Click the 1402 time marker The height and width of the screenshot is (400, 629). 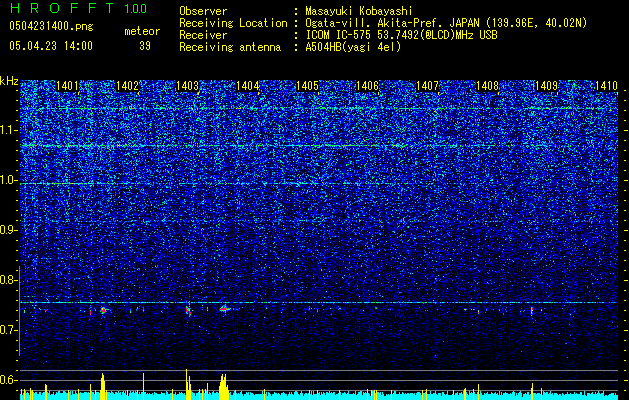tap(127, 85)
